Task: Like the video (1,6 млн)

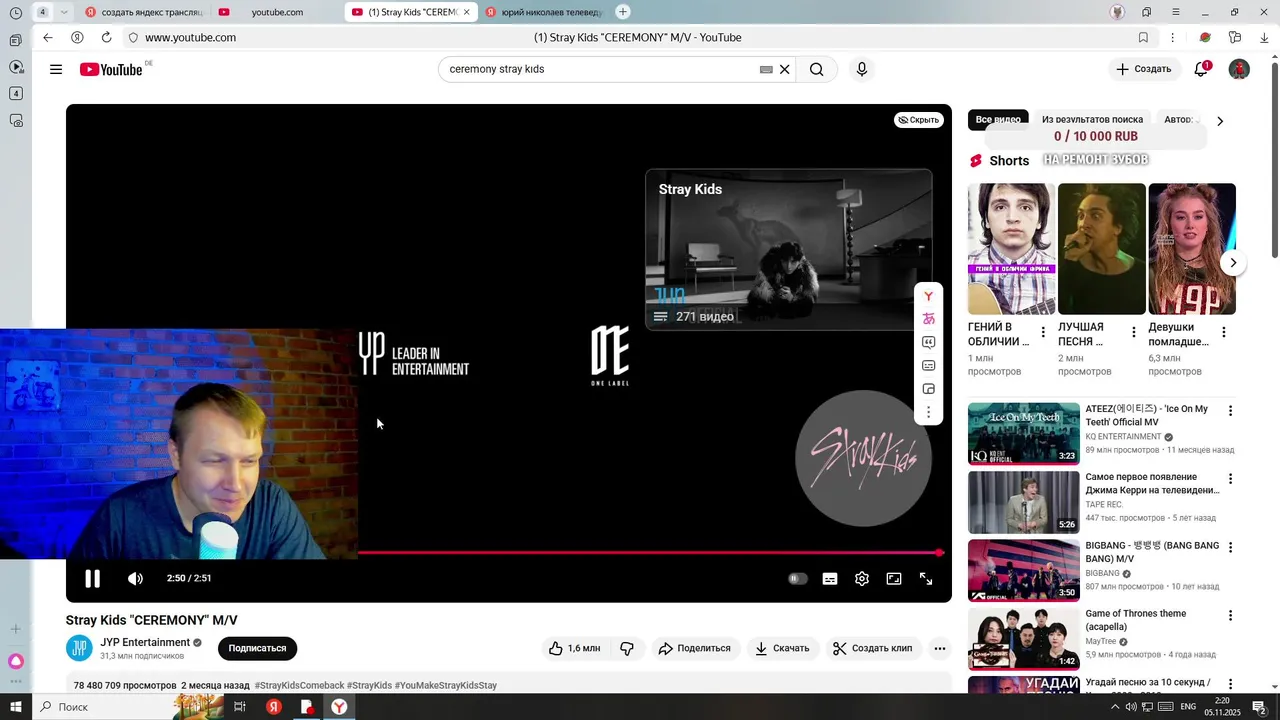Action: pyautogui.click(x=575, y=648)
